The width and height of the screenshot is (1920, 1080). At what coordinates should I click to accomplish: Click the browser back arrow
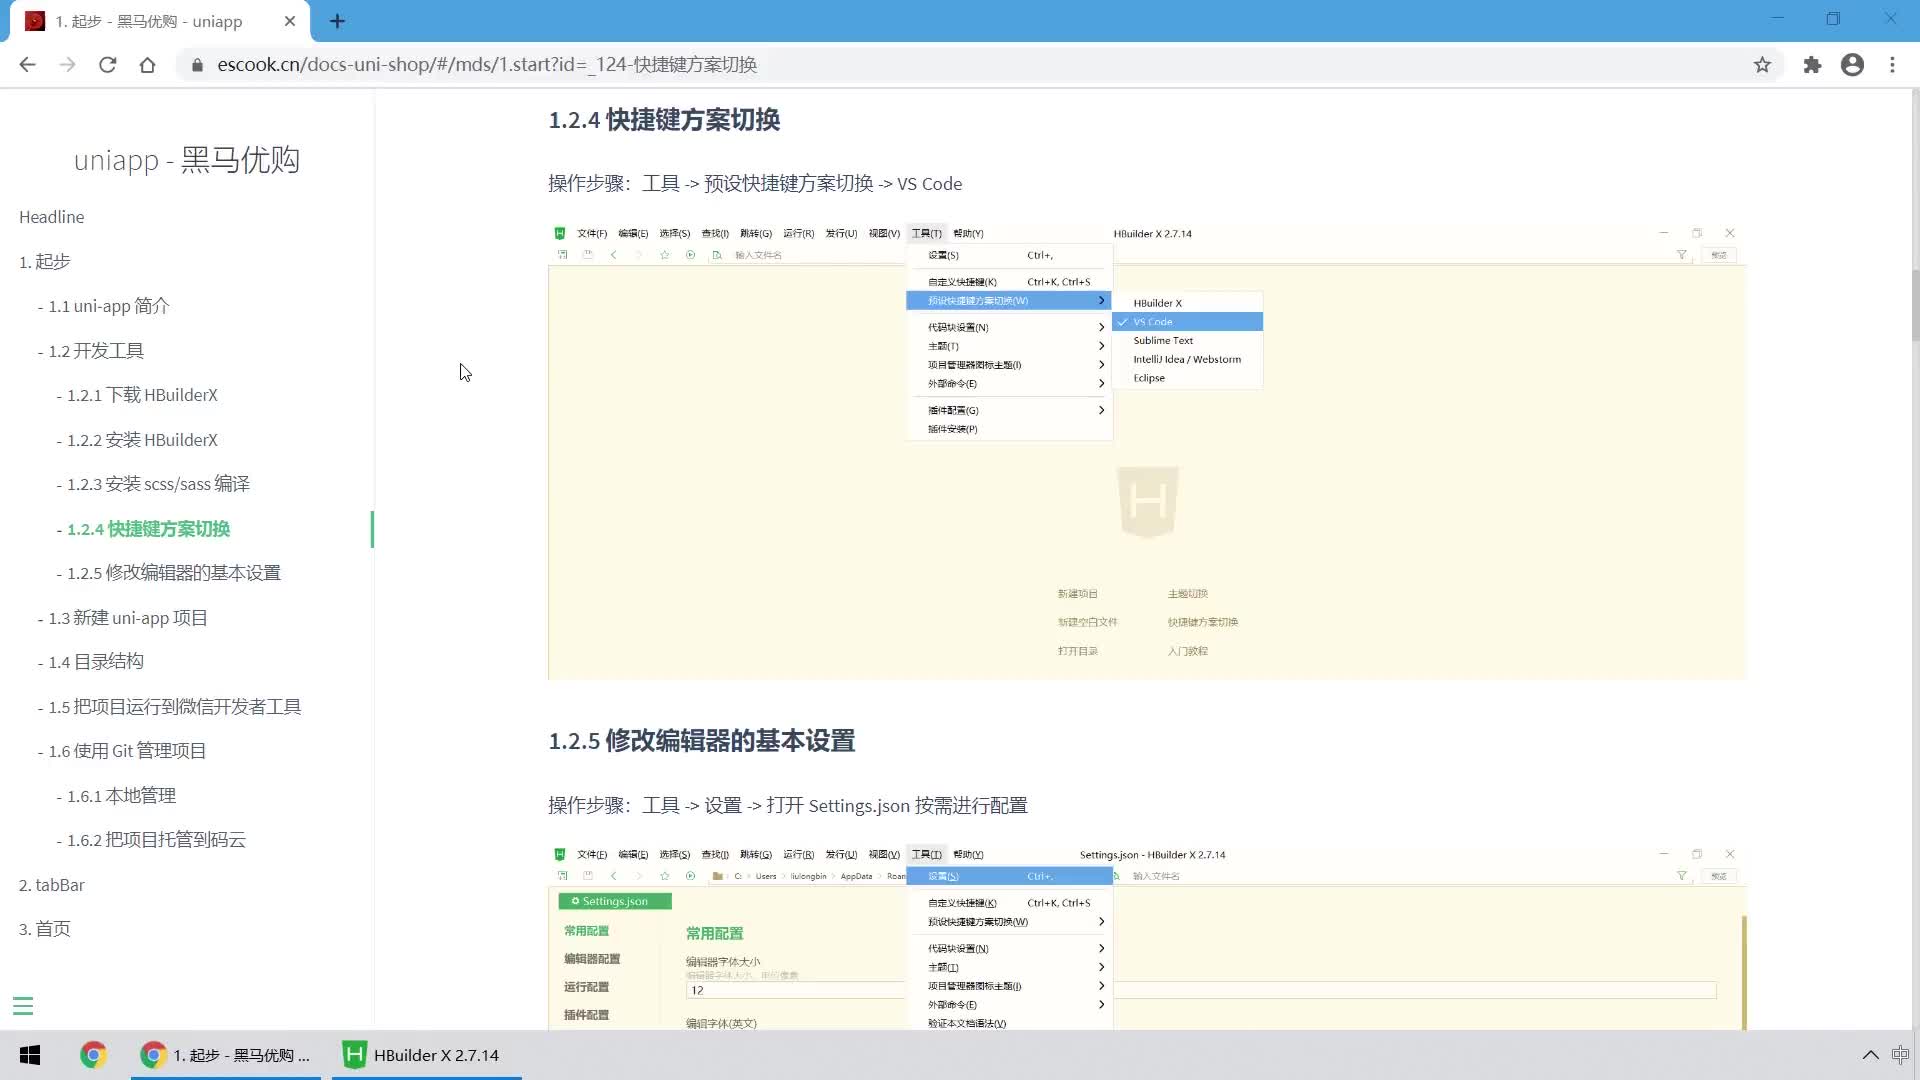(x=27, y=65)
